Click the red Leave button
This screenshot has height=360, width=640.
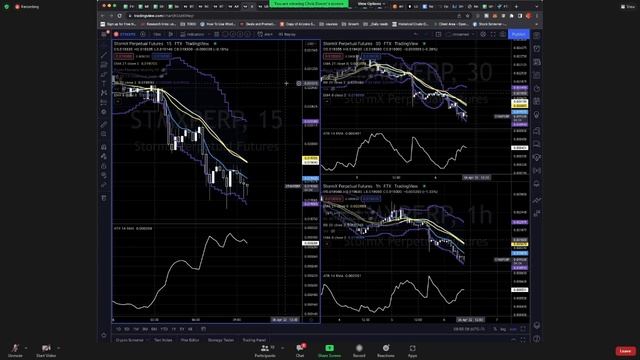point(626,351)
